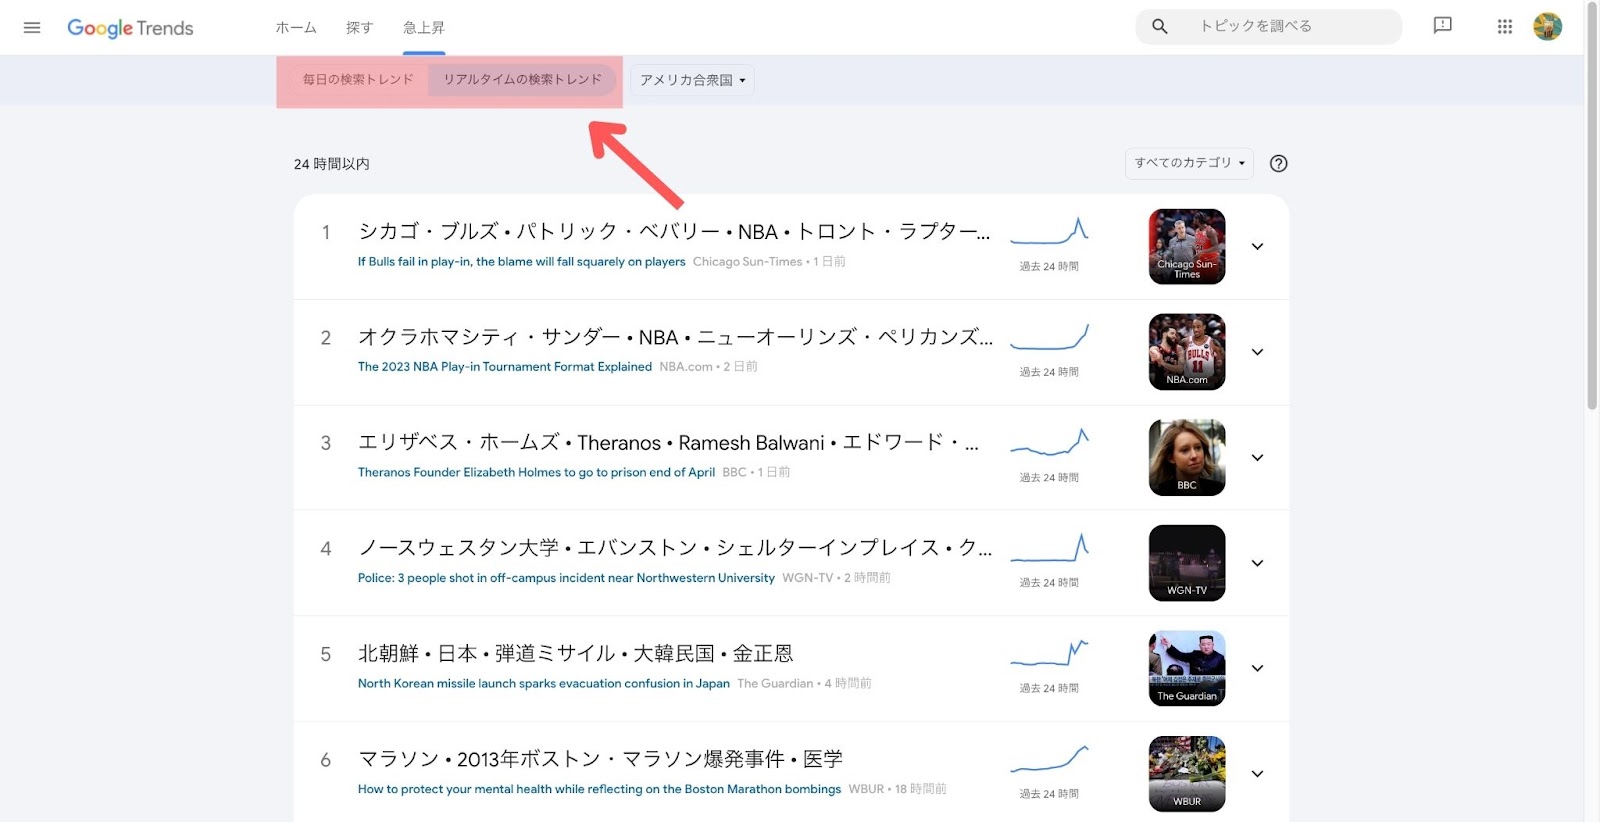The height and width of the screenshot is (822, 1600).
Task: Open the hamburger main menu
Action: point(32,27)
